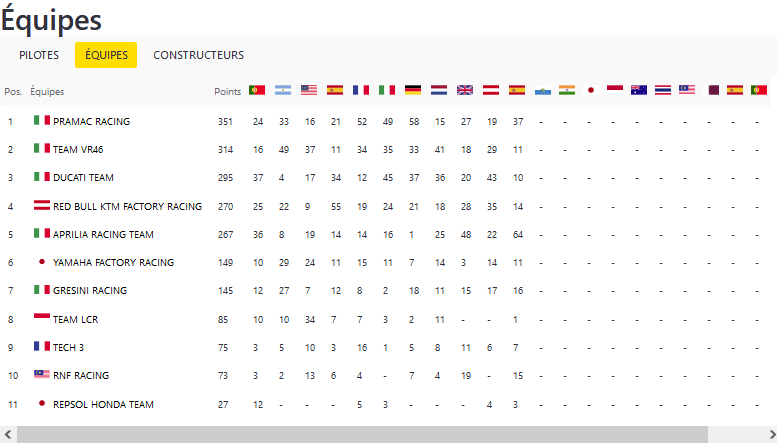This screenshot has width=777, height=446.
Task: Select the Thailand flag column header
Action: click(663, 90)
